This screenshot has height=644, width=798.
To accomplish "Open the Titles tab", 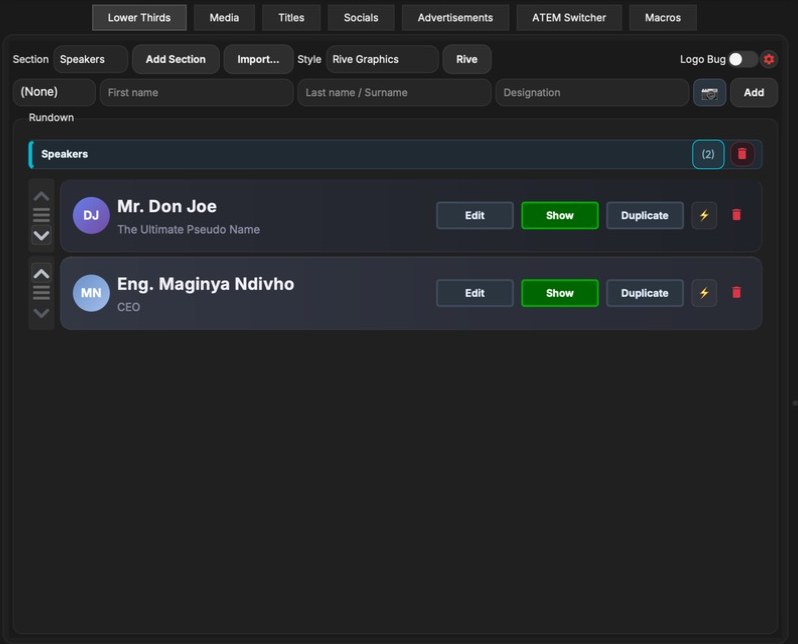I will pyautogui.click(x=291, y=18).
